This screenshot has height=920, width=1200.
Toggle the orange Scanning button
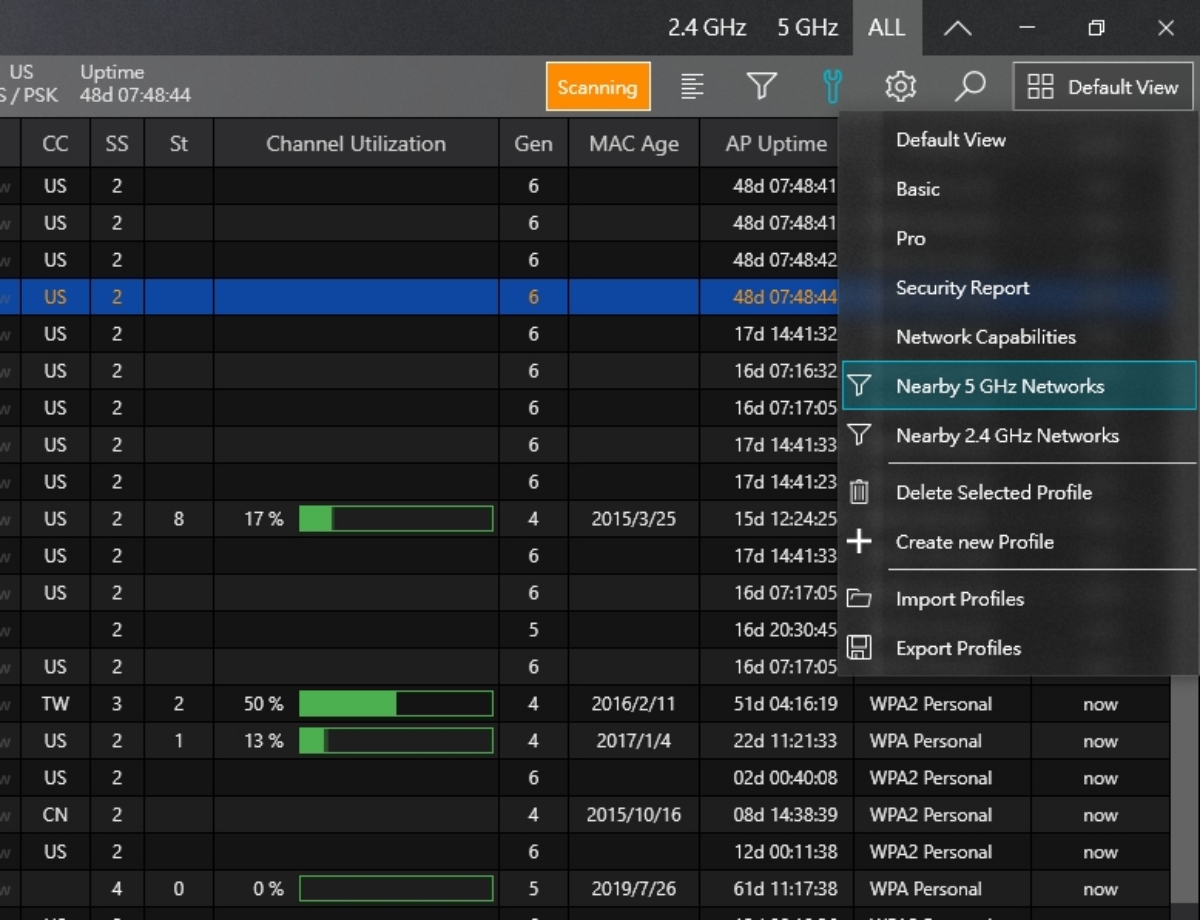pyautogui.click(x=597, y=87)
